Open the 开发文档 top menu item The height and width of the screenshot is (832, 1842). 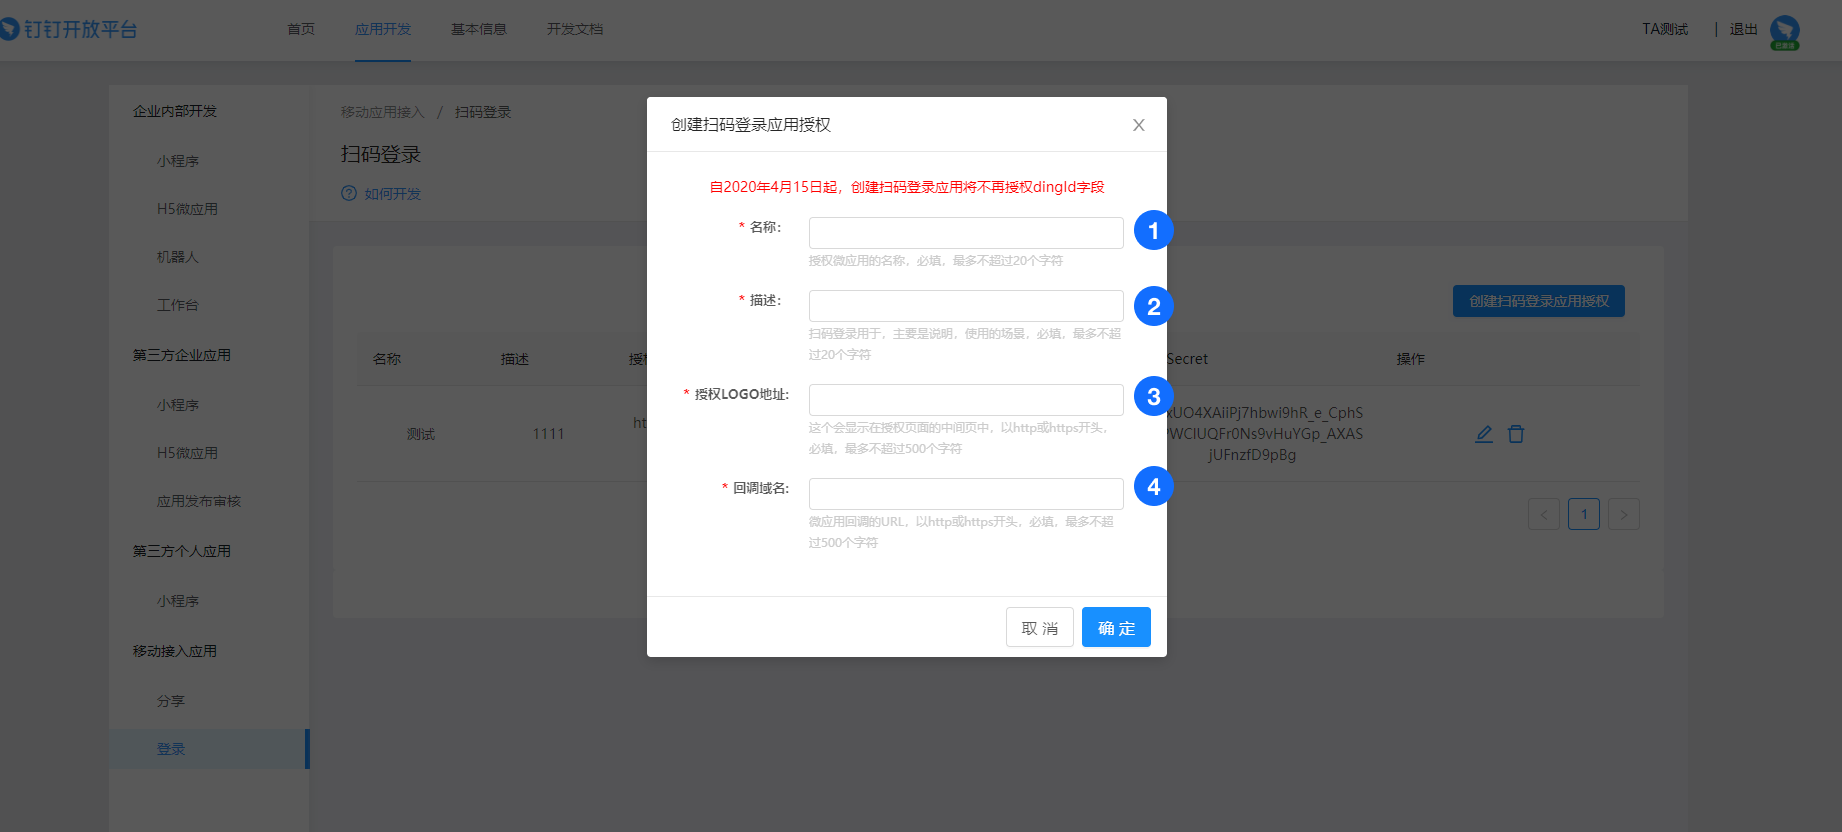click(575, 29)
